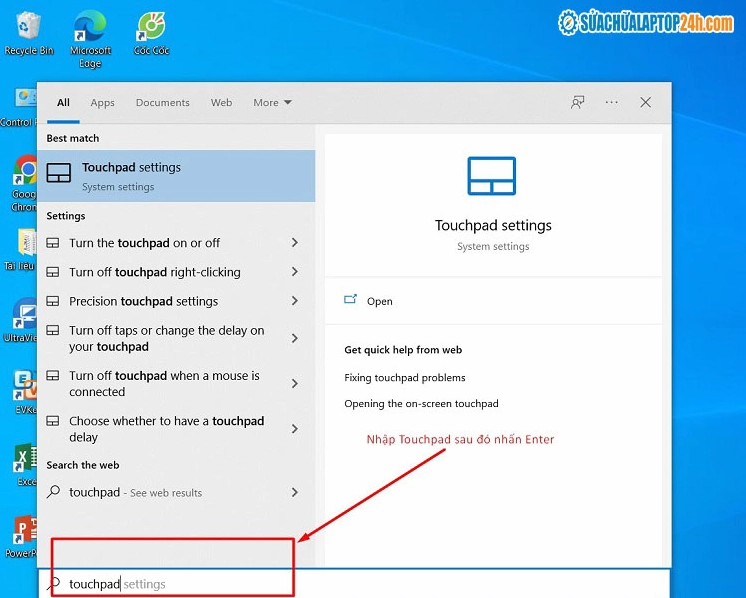Select 'Turn off touchpad right-clicking' result
The width and height of the screenshot is (746, 598).
(x=176, y=272)
